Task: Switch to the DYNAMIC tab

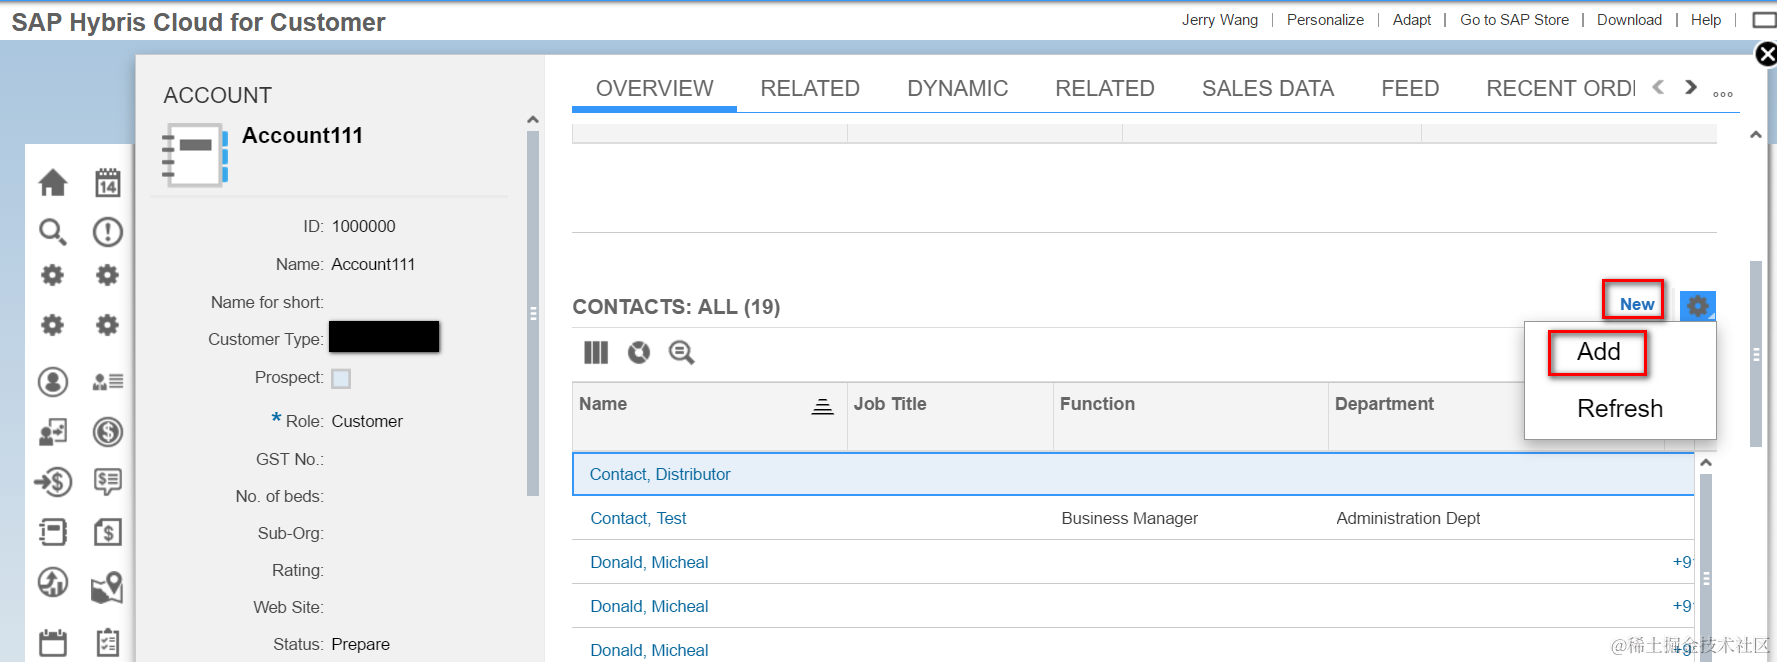Action: point(958,88)
